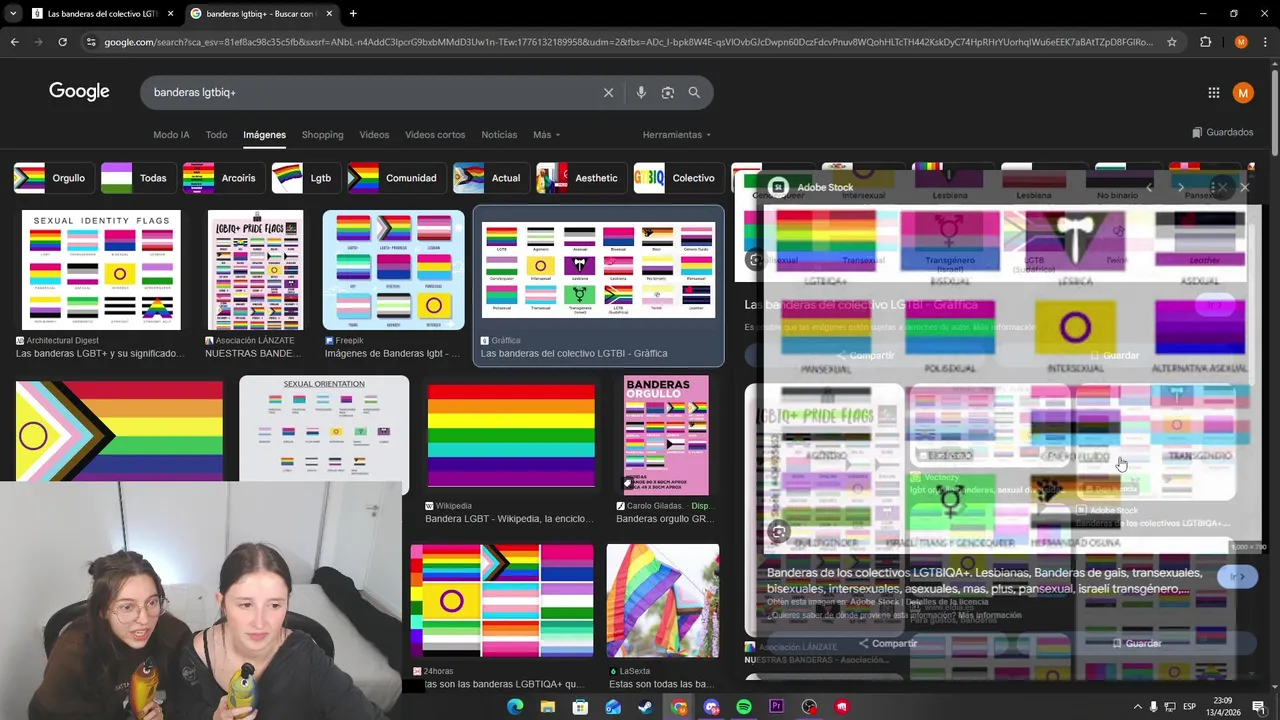The image size is (1280, 720).
Task: Open the Wikipedia rainbow flag image
Action: 511,436
